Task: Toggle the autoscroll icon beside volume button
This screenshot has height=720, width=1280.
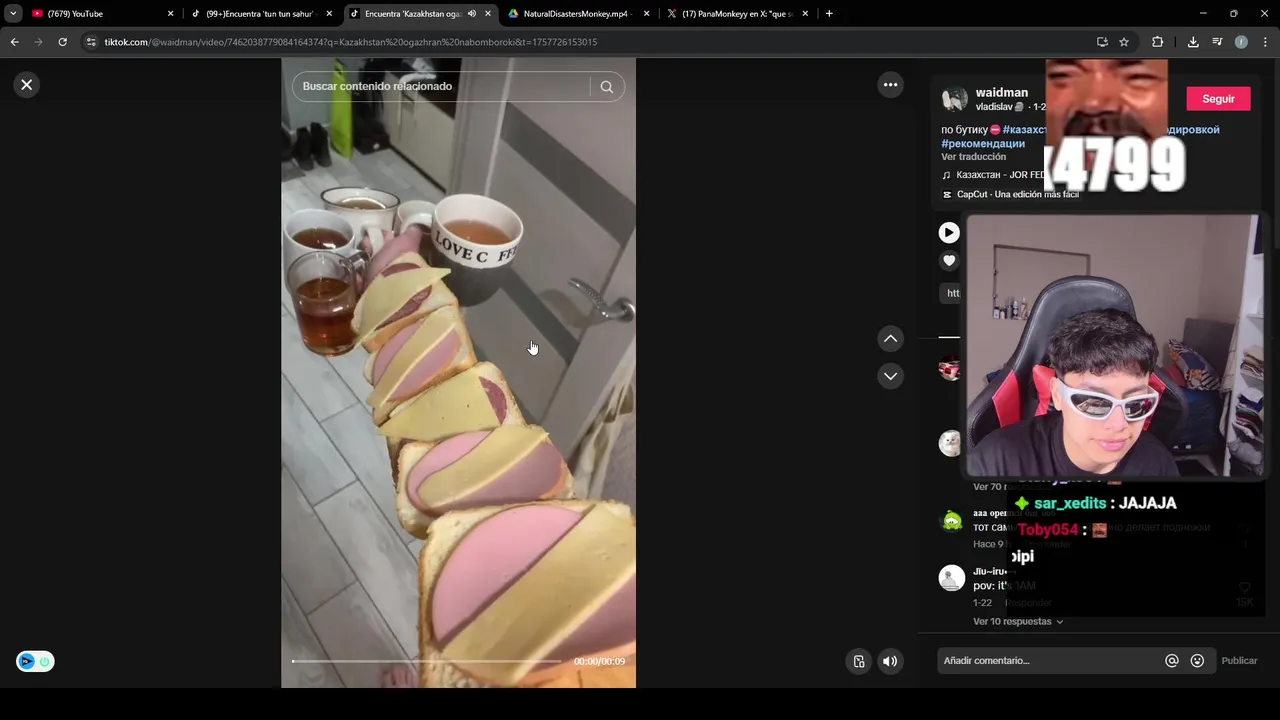Action: click(859, 661)
